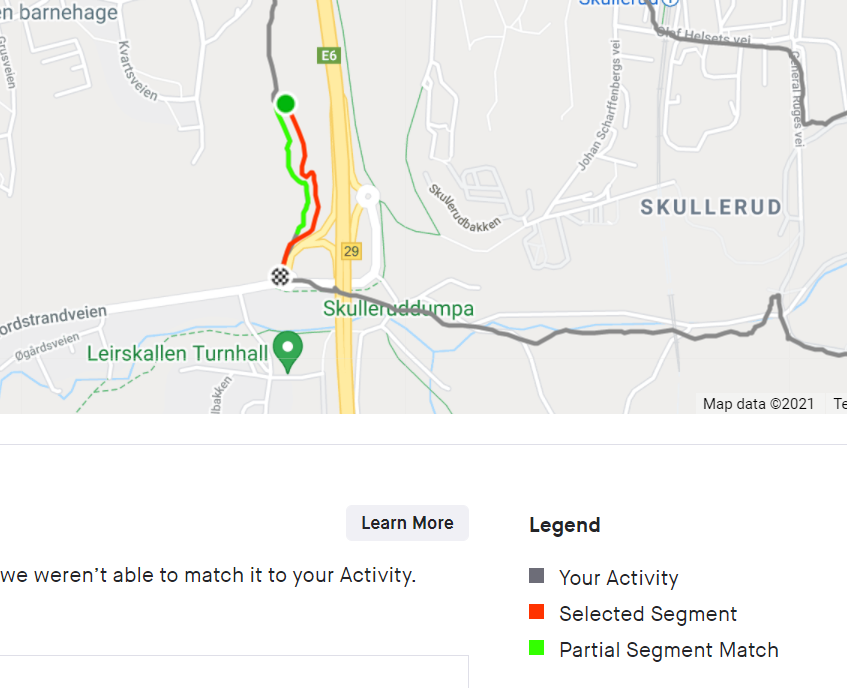Click the route 29 road badge
The image size is (847, 688).
[x=351, y=251]
